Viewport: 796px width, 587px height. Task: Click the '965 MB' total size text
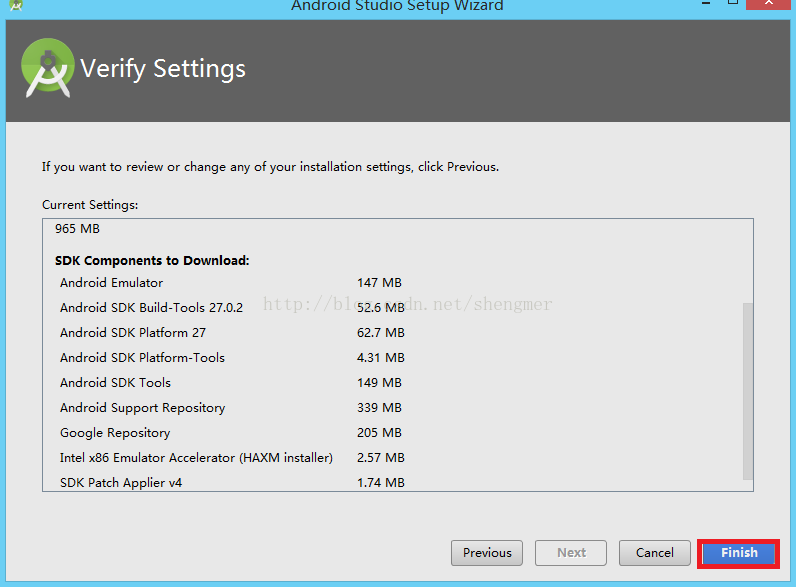[77, 229]
